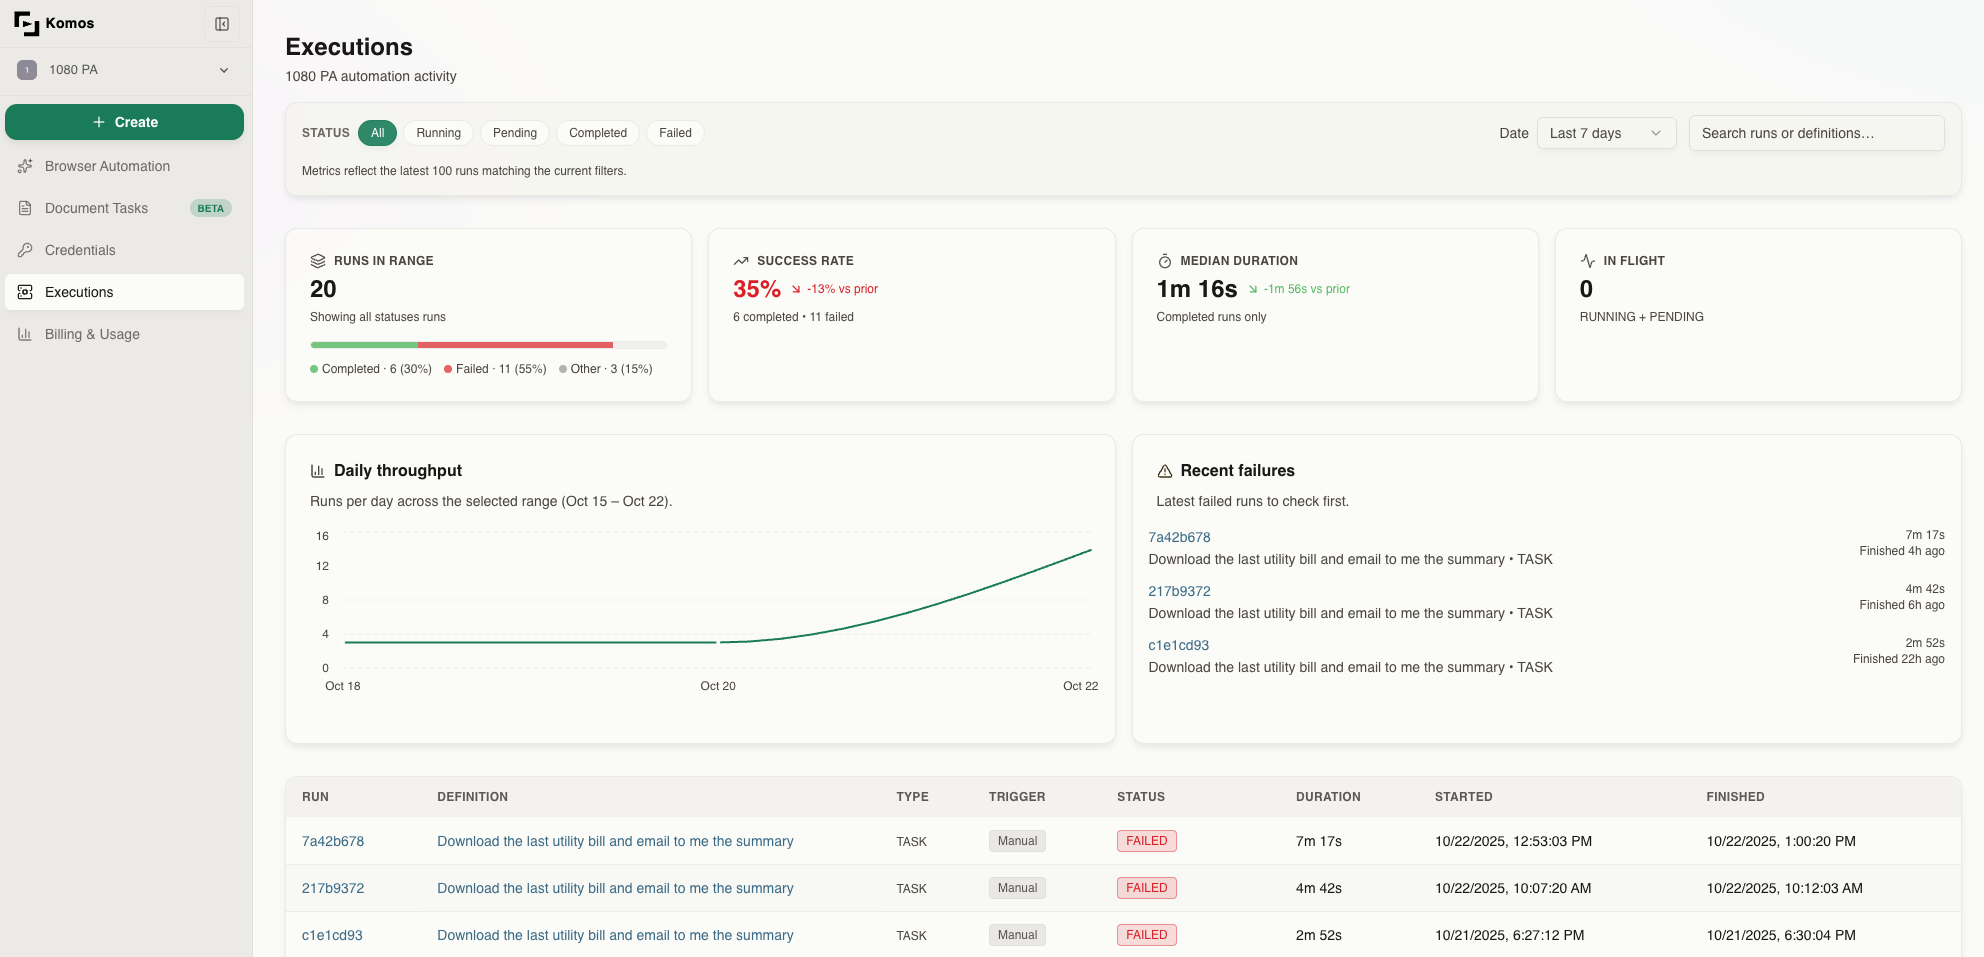
Task: Collapse the sidebar with the panel icon
Action: 222,24
